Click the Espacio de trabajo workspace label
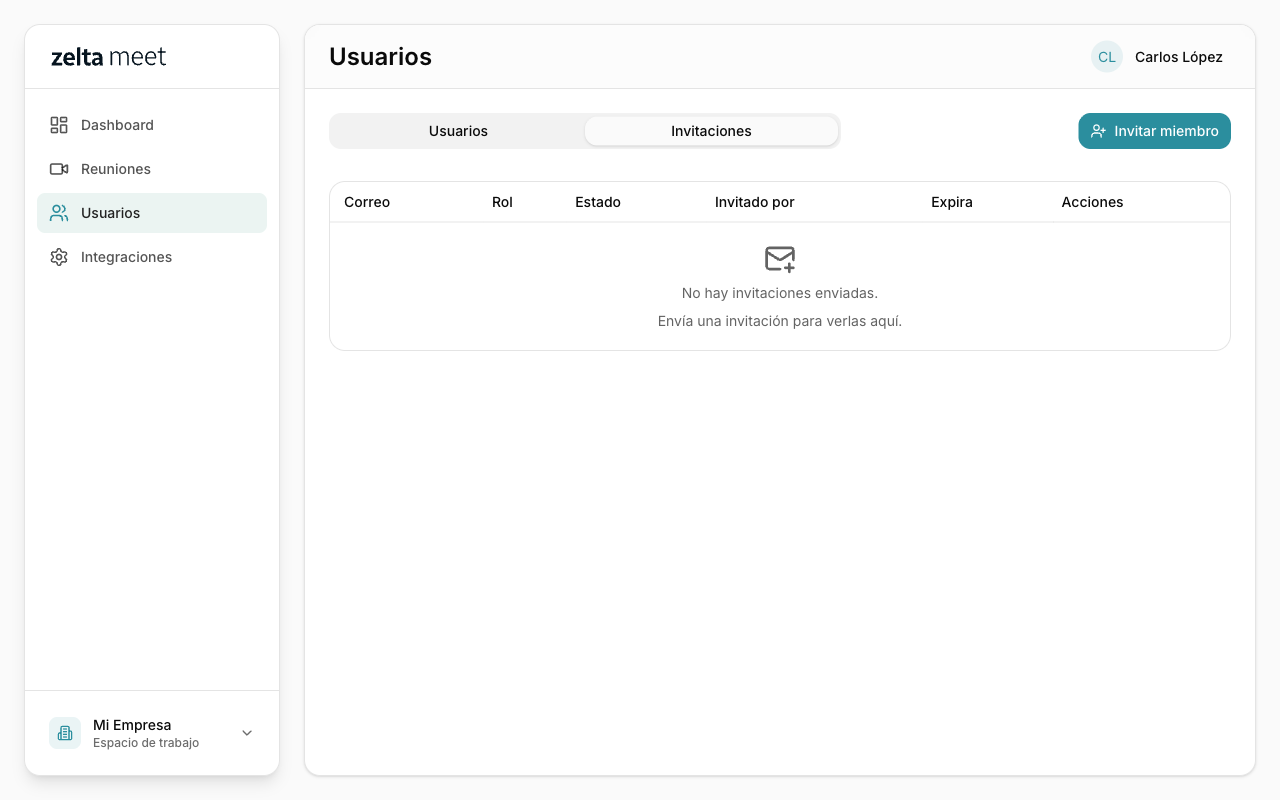This screenshot has height=800, width=1280. (x=146, y=743)
